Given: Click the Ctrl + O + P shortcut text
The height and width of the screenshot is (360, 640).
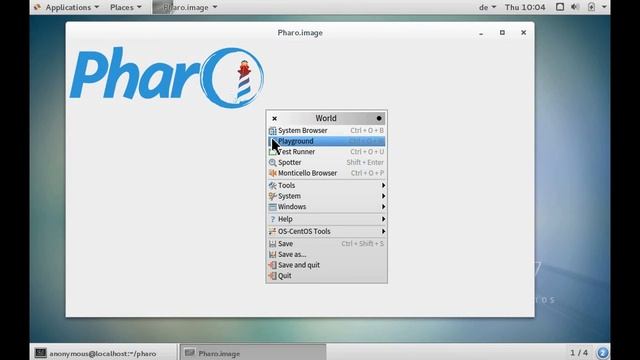Looking at the screenshot, I should click(x=367, y=173).
